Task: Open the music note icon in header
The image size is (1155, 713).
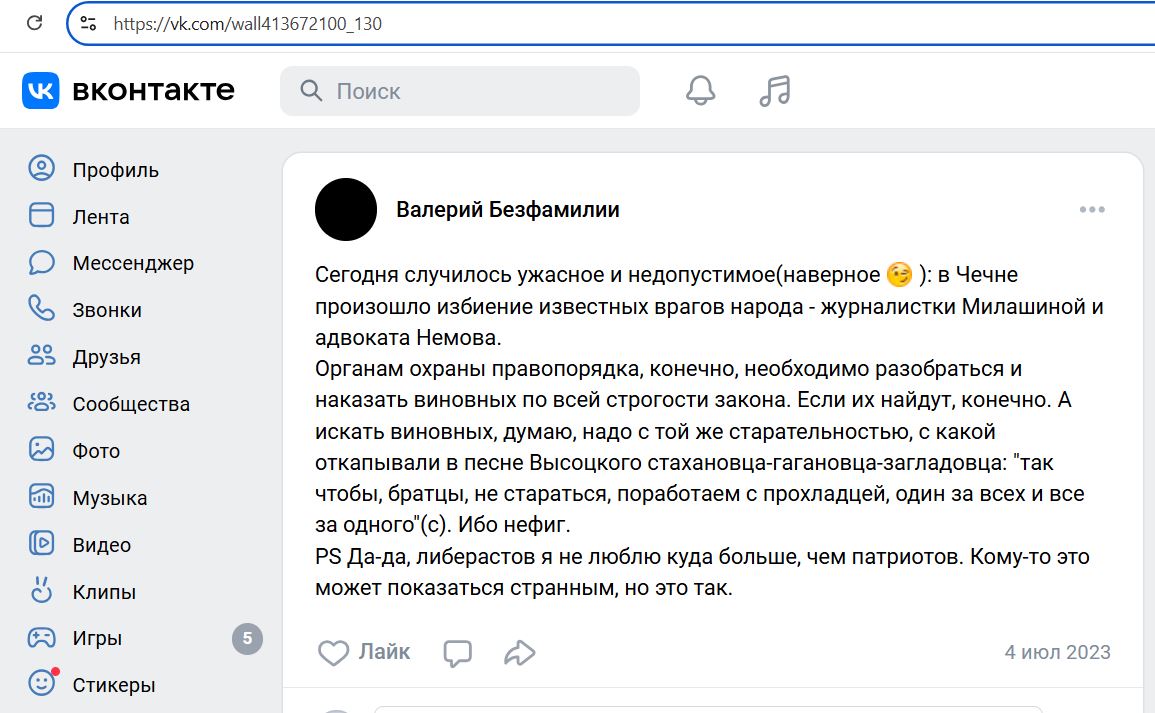Action: click(x=775, y=91)
